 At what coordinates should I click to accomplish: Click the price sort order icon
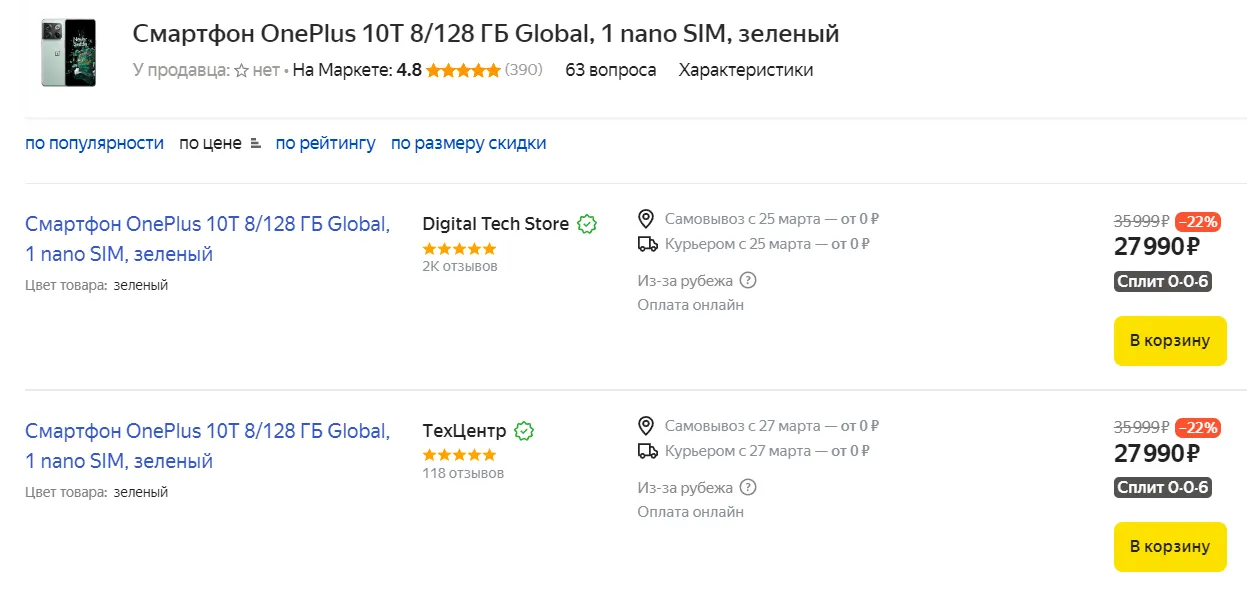click(256, 143)
